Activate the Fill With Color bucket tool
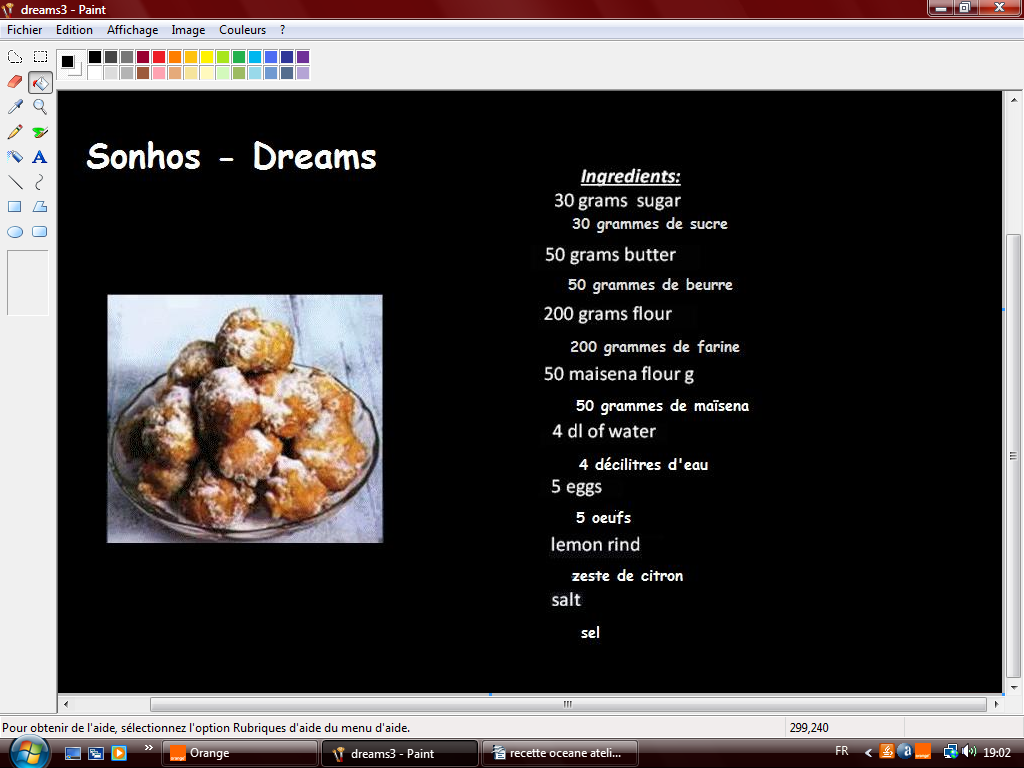The width and height of the screenshot is (1024, 768). coord(40,82)
